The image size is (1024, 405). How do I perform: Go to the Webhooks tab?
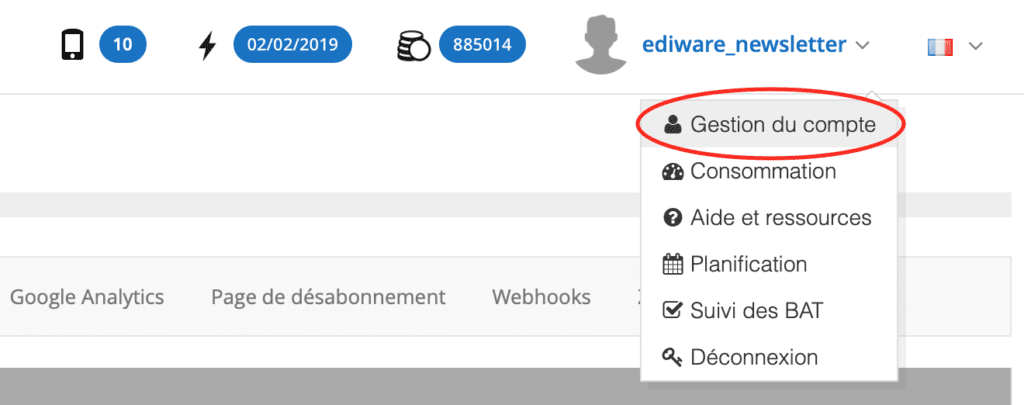point(541,297)
